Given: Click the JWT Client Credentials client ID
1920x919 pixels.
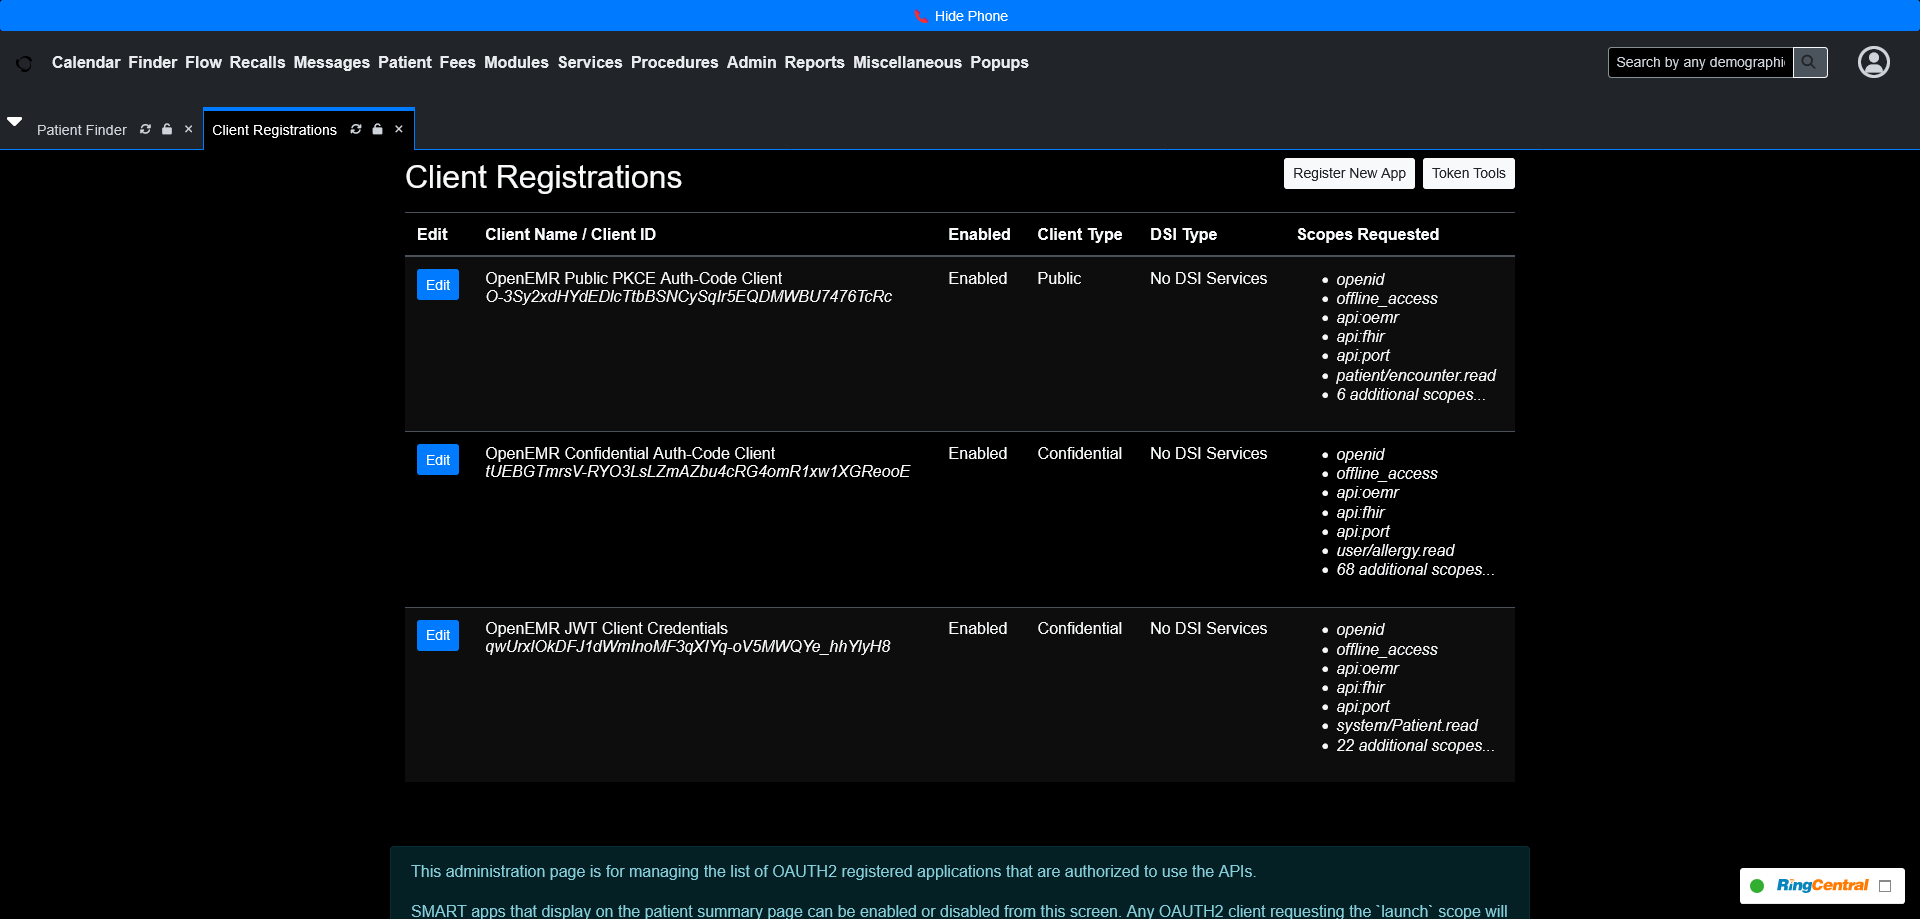Looking at the screenshot, I should click(687, 647).
